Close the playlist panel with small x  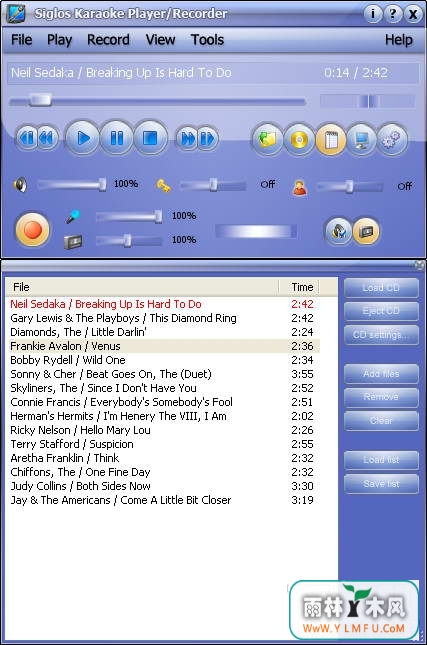(419, 265)
